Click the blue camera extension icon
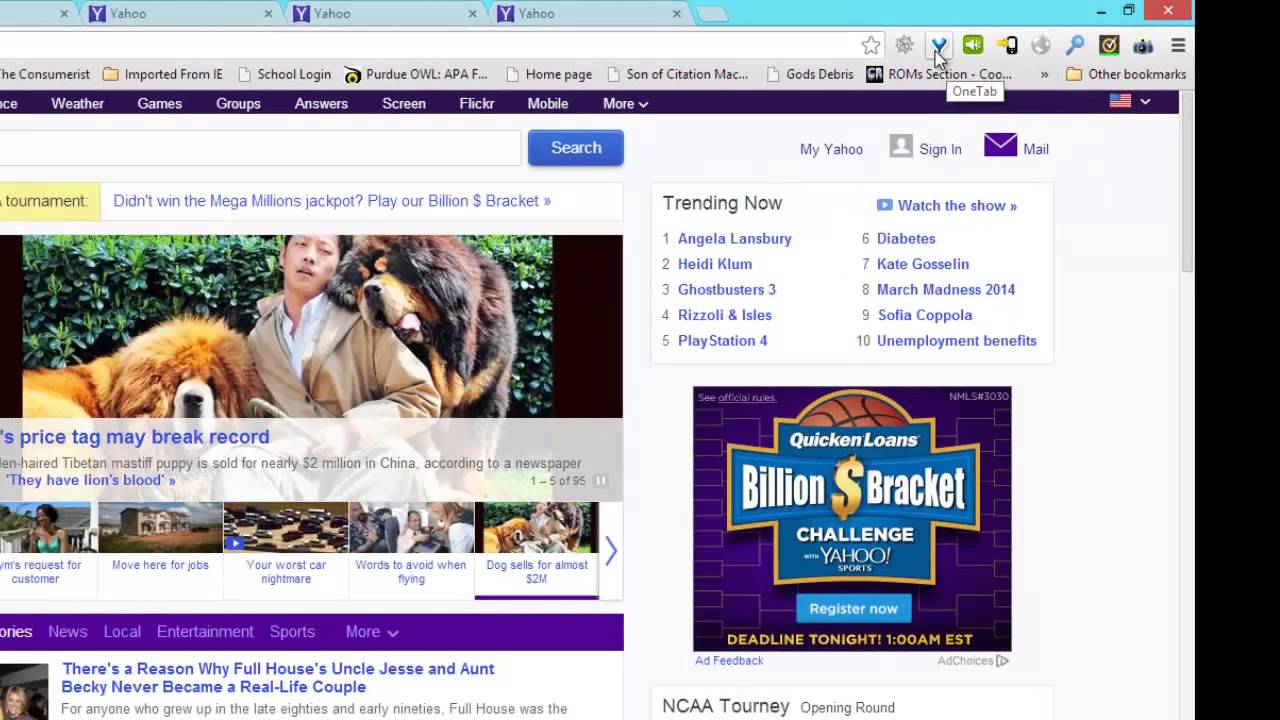 pyautogui.click(x=1143, y=45)
